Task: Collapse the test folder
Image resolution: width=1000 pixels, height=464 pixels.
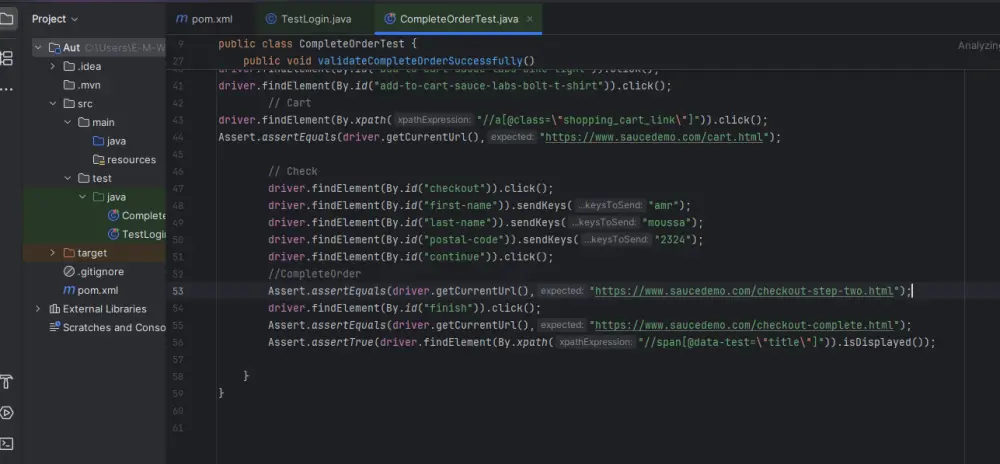Action: [x=67, y=178]
